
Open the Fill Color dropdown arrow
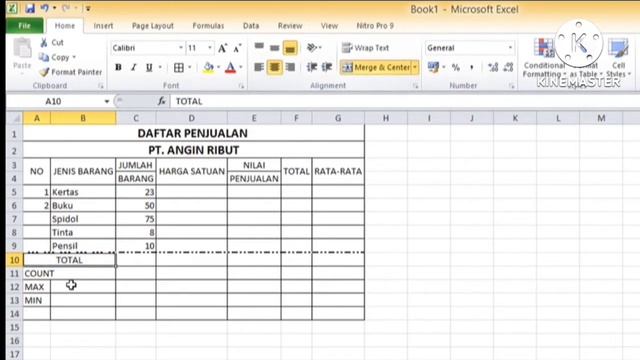point(218,67)
